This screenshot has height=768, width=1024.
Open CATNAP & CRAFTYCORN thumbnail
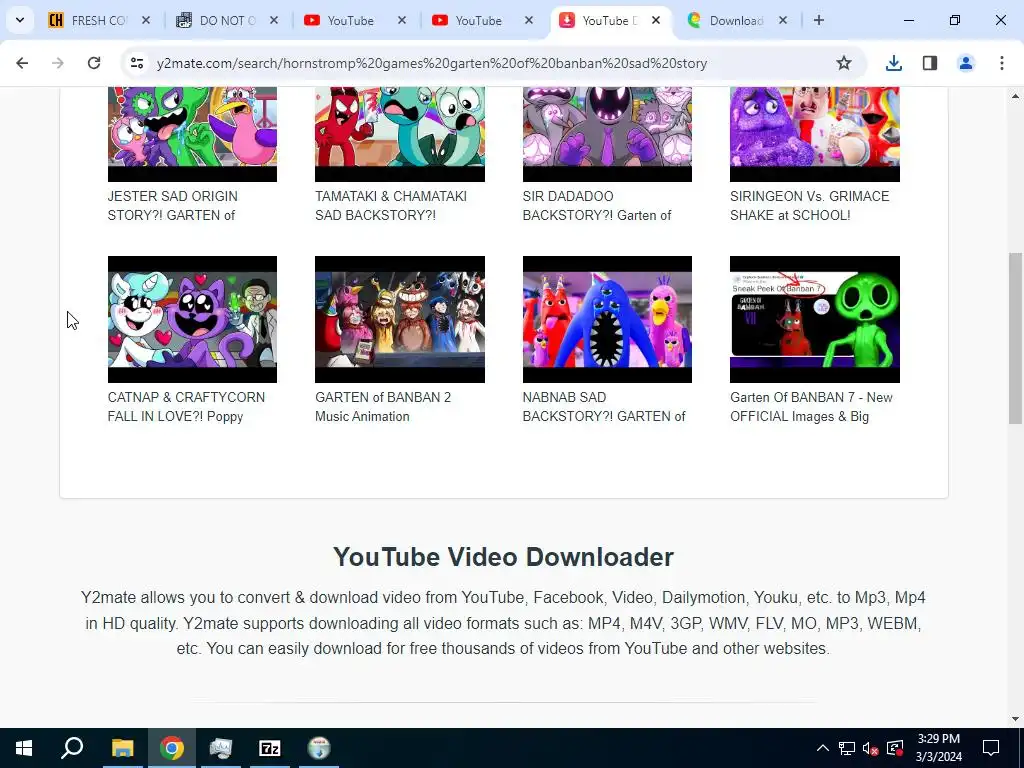192,319
